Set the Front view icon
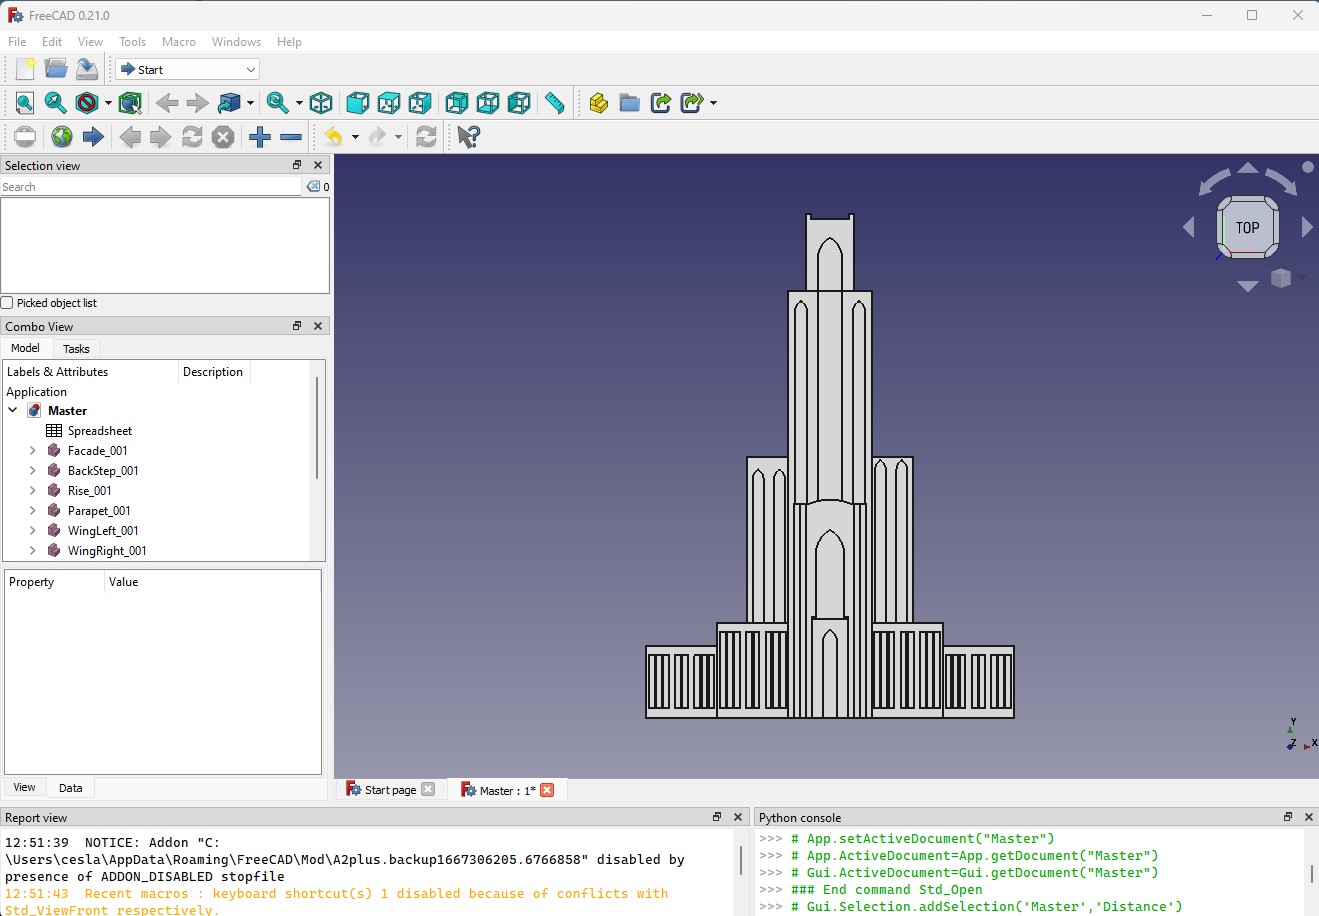This screenshot has height=916, width=1319. pyautogui.click(x=357, y=103)
